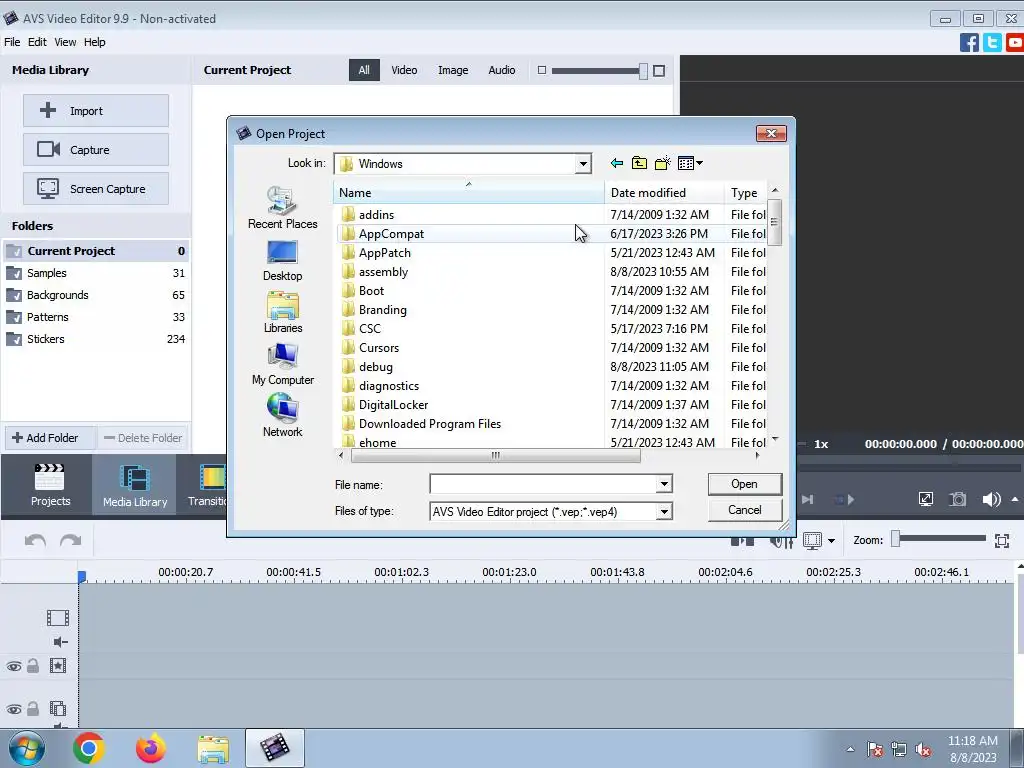The width and height of the screenshot is (1024, 768).
Task: Open the Transitions section in the toolbar
Action: (x=206, y=485)
